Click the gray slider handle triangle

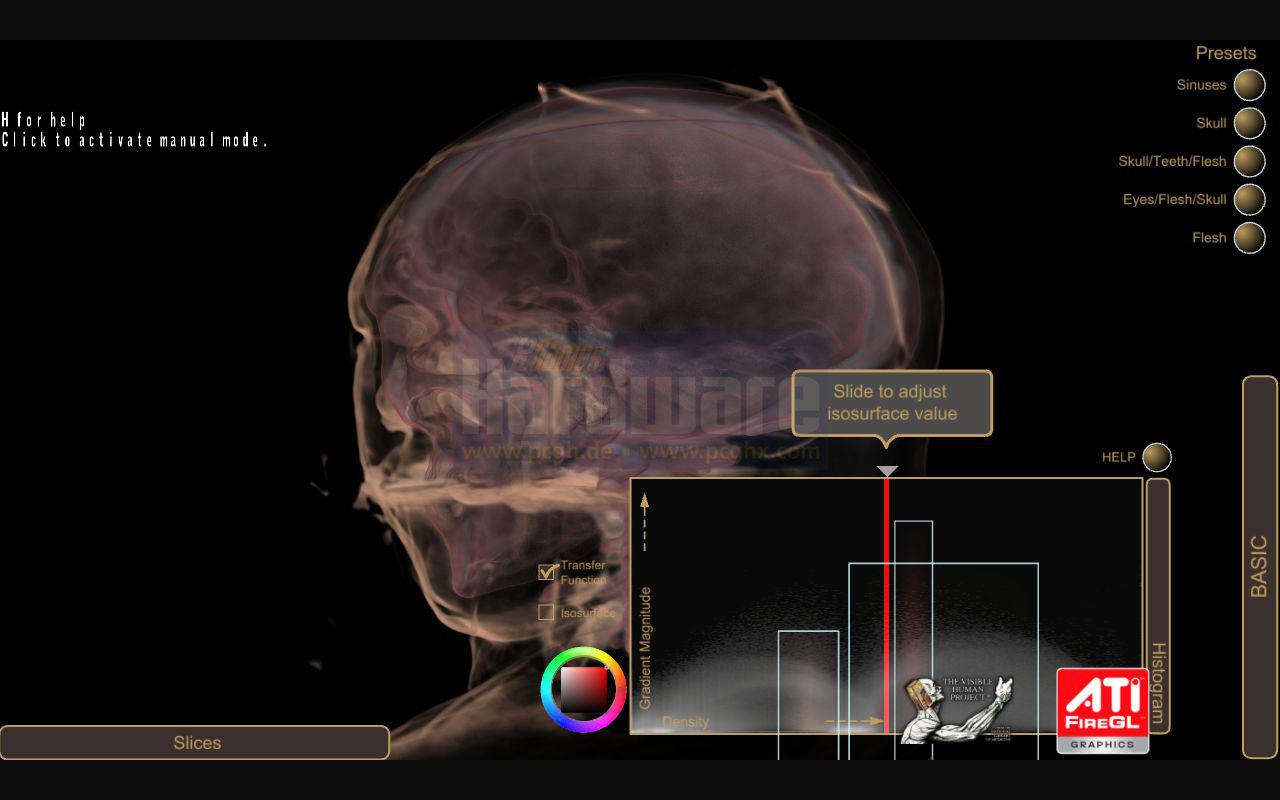point(887,471)
